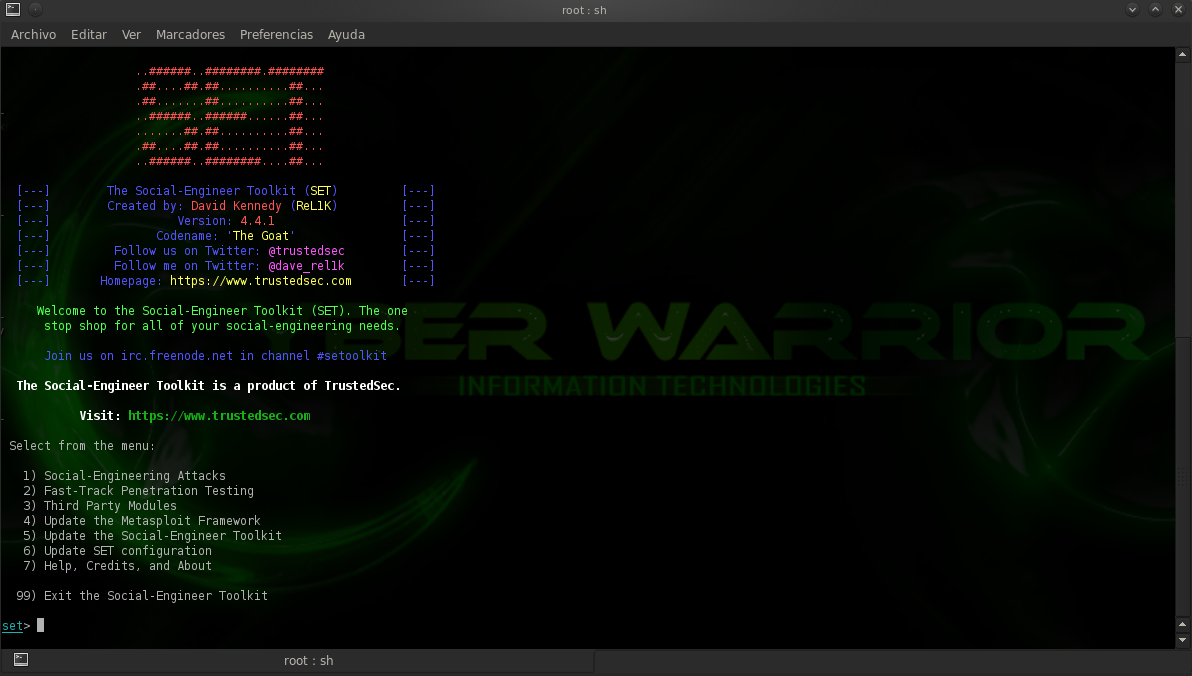1192x676 pixels.
Task: Click 'Social-Engineering Attacks' menu line
Action: pos(124,476)
